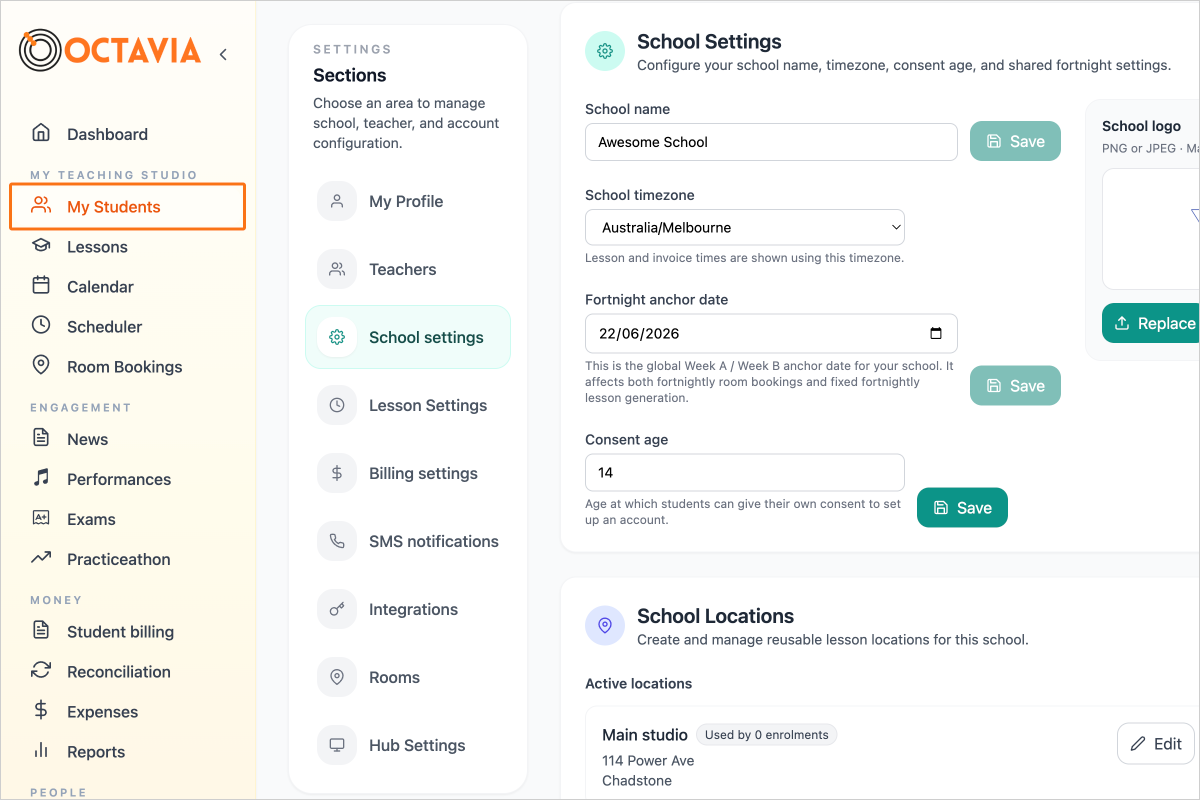
Task: Click the Scheduler clock icon
Action: point(41,325)
